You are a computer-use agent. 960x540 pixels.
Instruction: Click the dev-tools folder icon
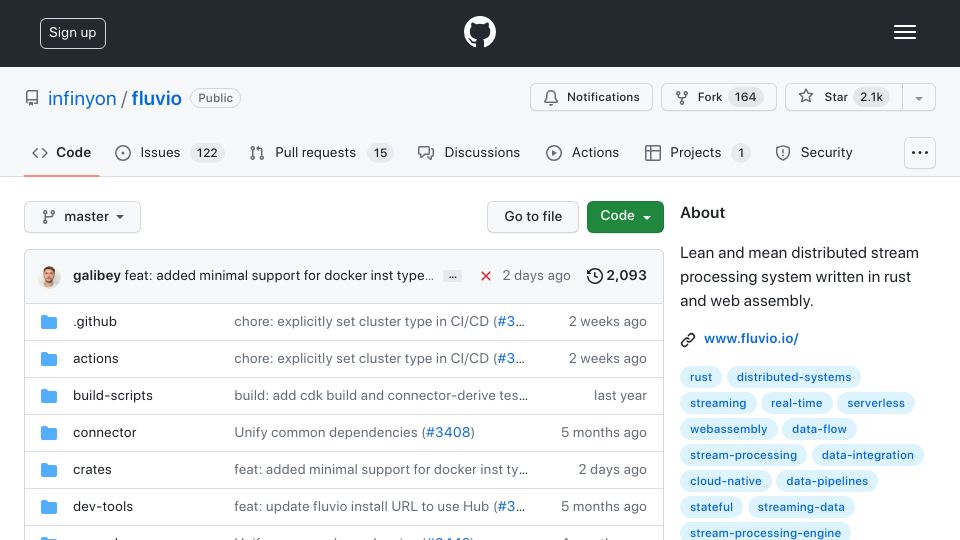(x=49, y=507)
